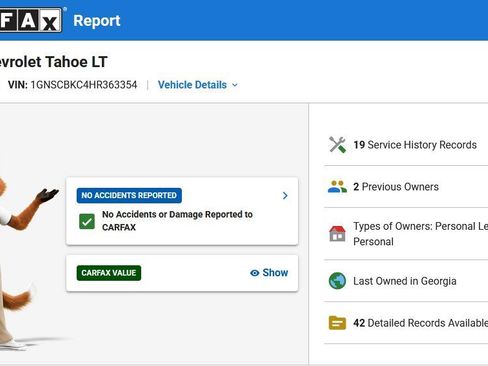The width and height of the screenshot is (488, 366).
Task: Open 2 Previous Owners row
Action: (x=406, y=187)
